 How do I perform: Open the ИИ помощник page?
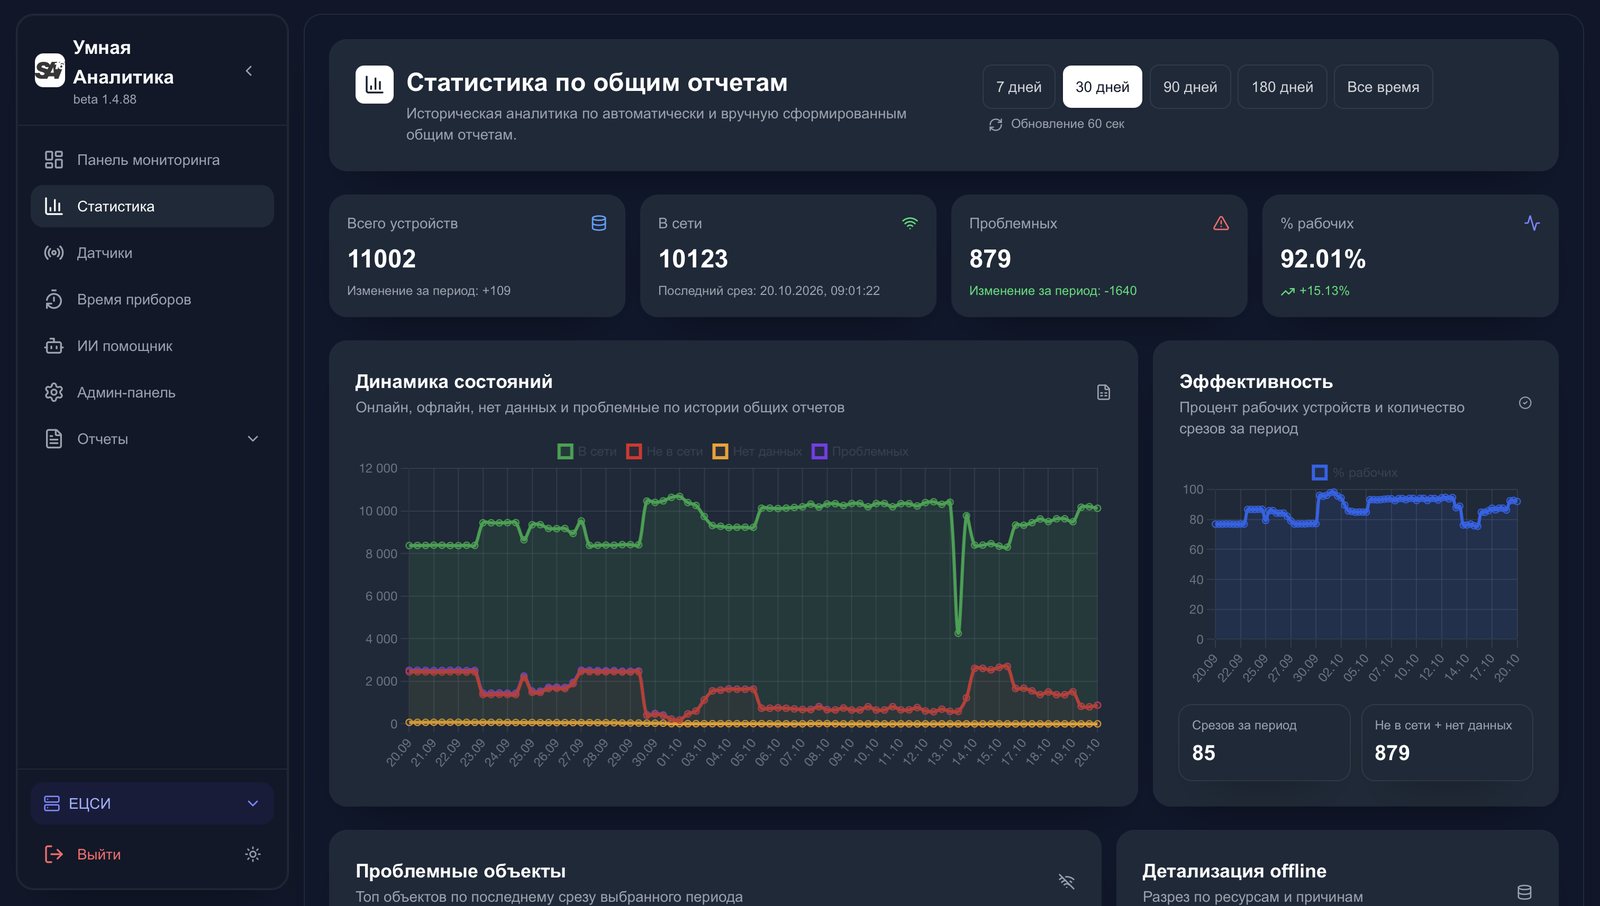[152, 346]
